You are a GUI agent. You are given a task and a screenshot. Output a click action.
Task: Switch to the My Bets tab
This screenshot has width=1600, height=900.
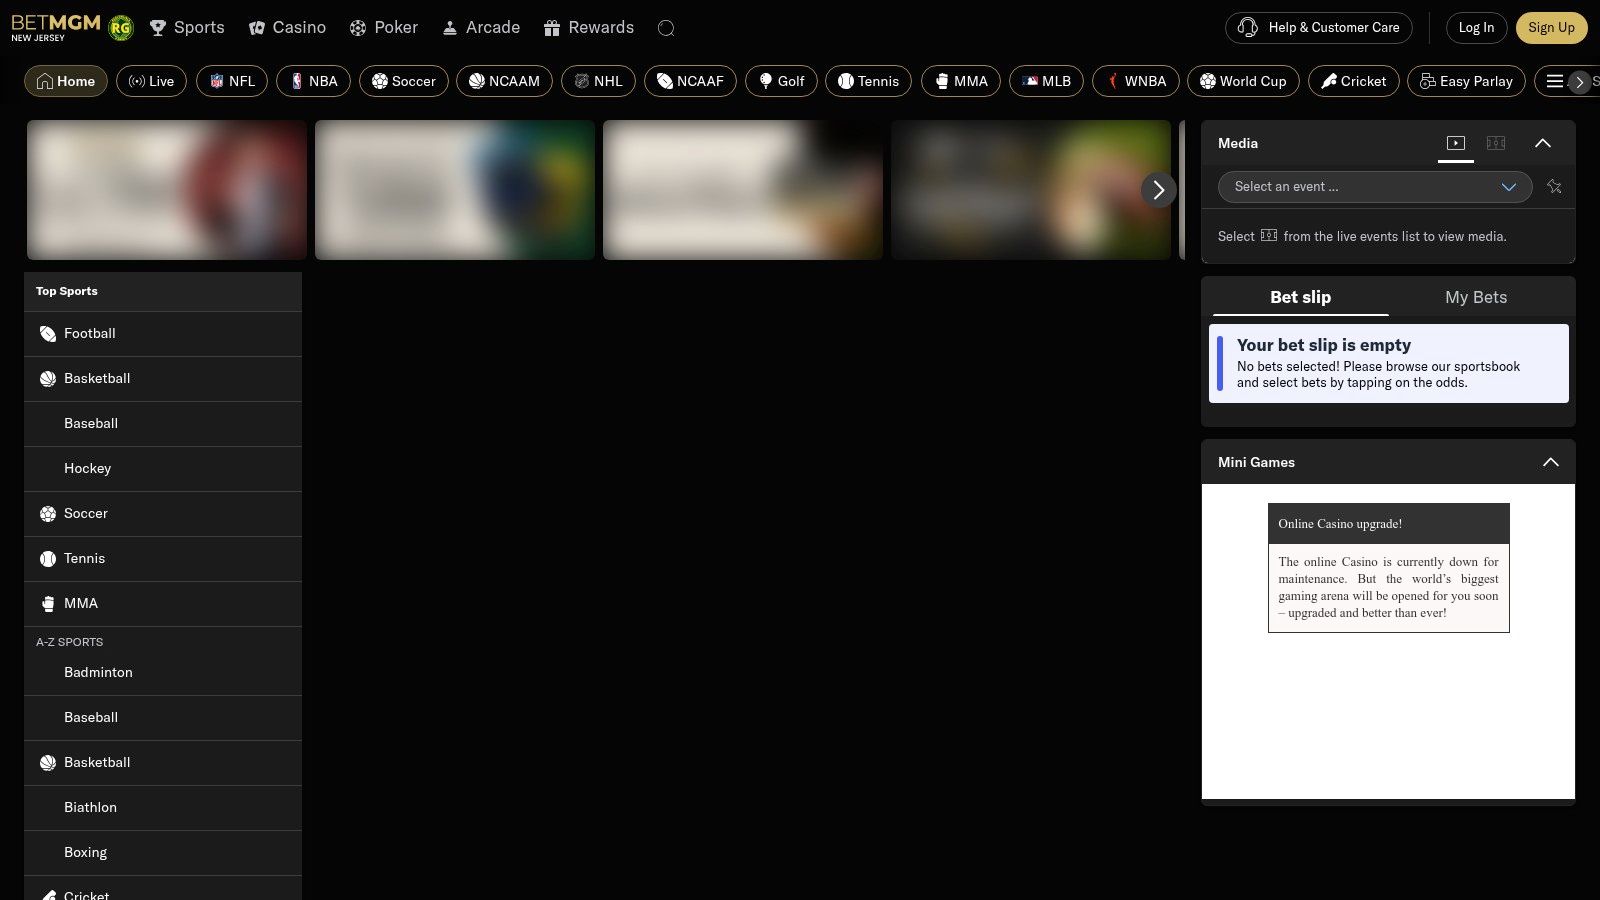tap(1475, 297)
